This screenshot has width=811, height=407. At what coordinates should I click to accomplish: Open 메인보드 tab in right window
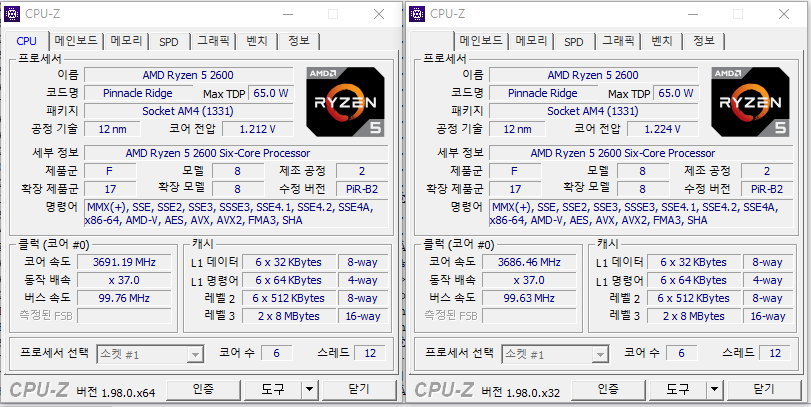481,41
